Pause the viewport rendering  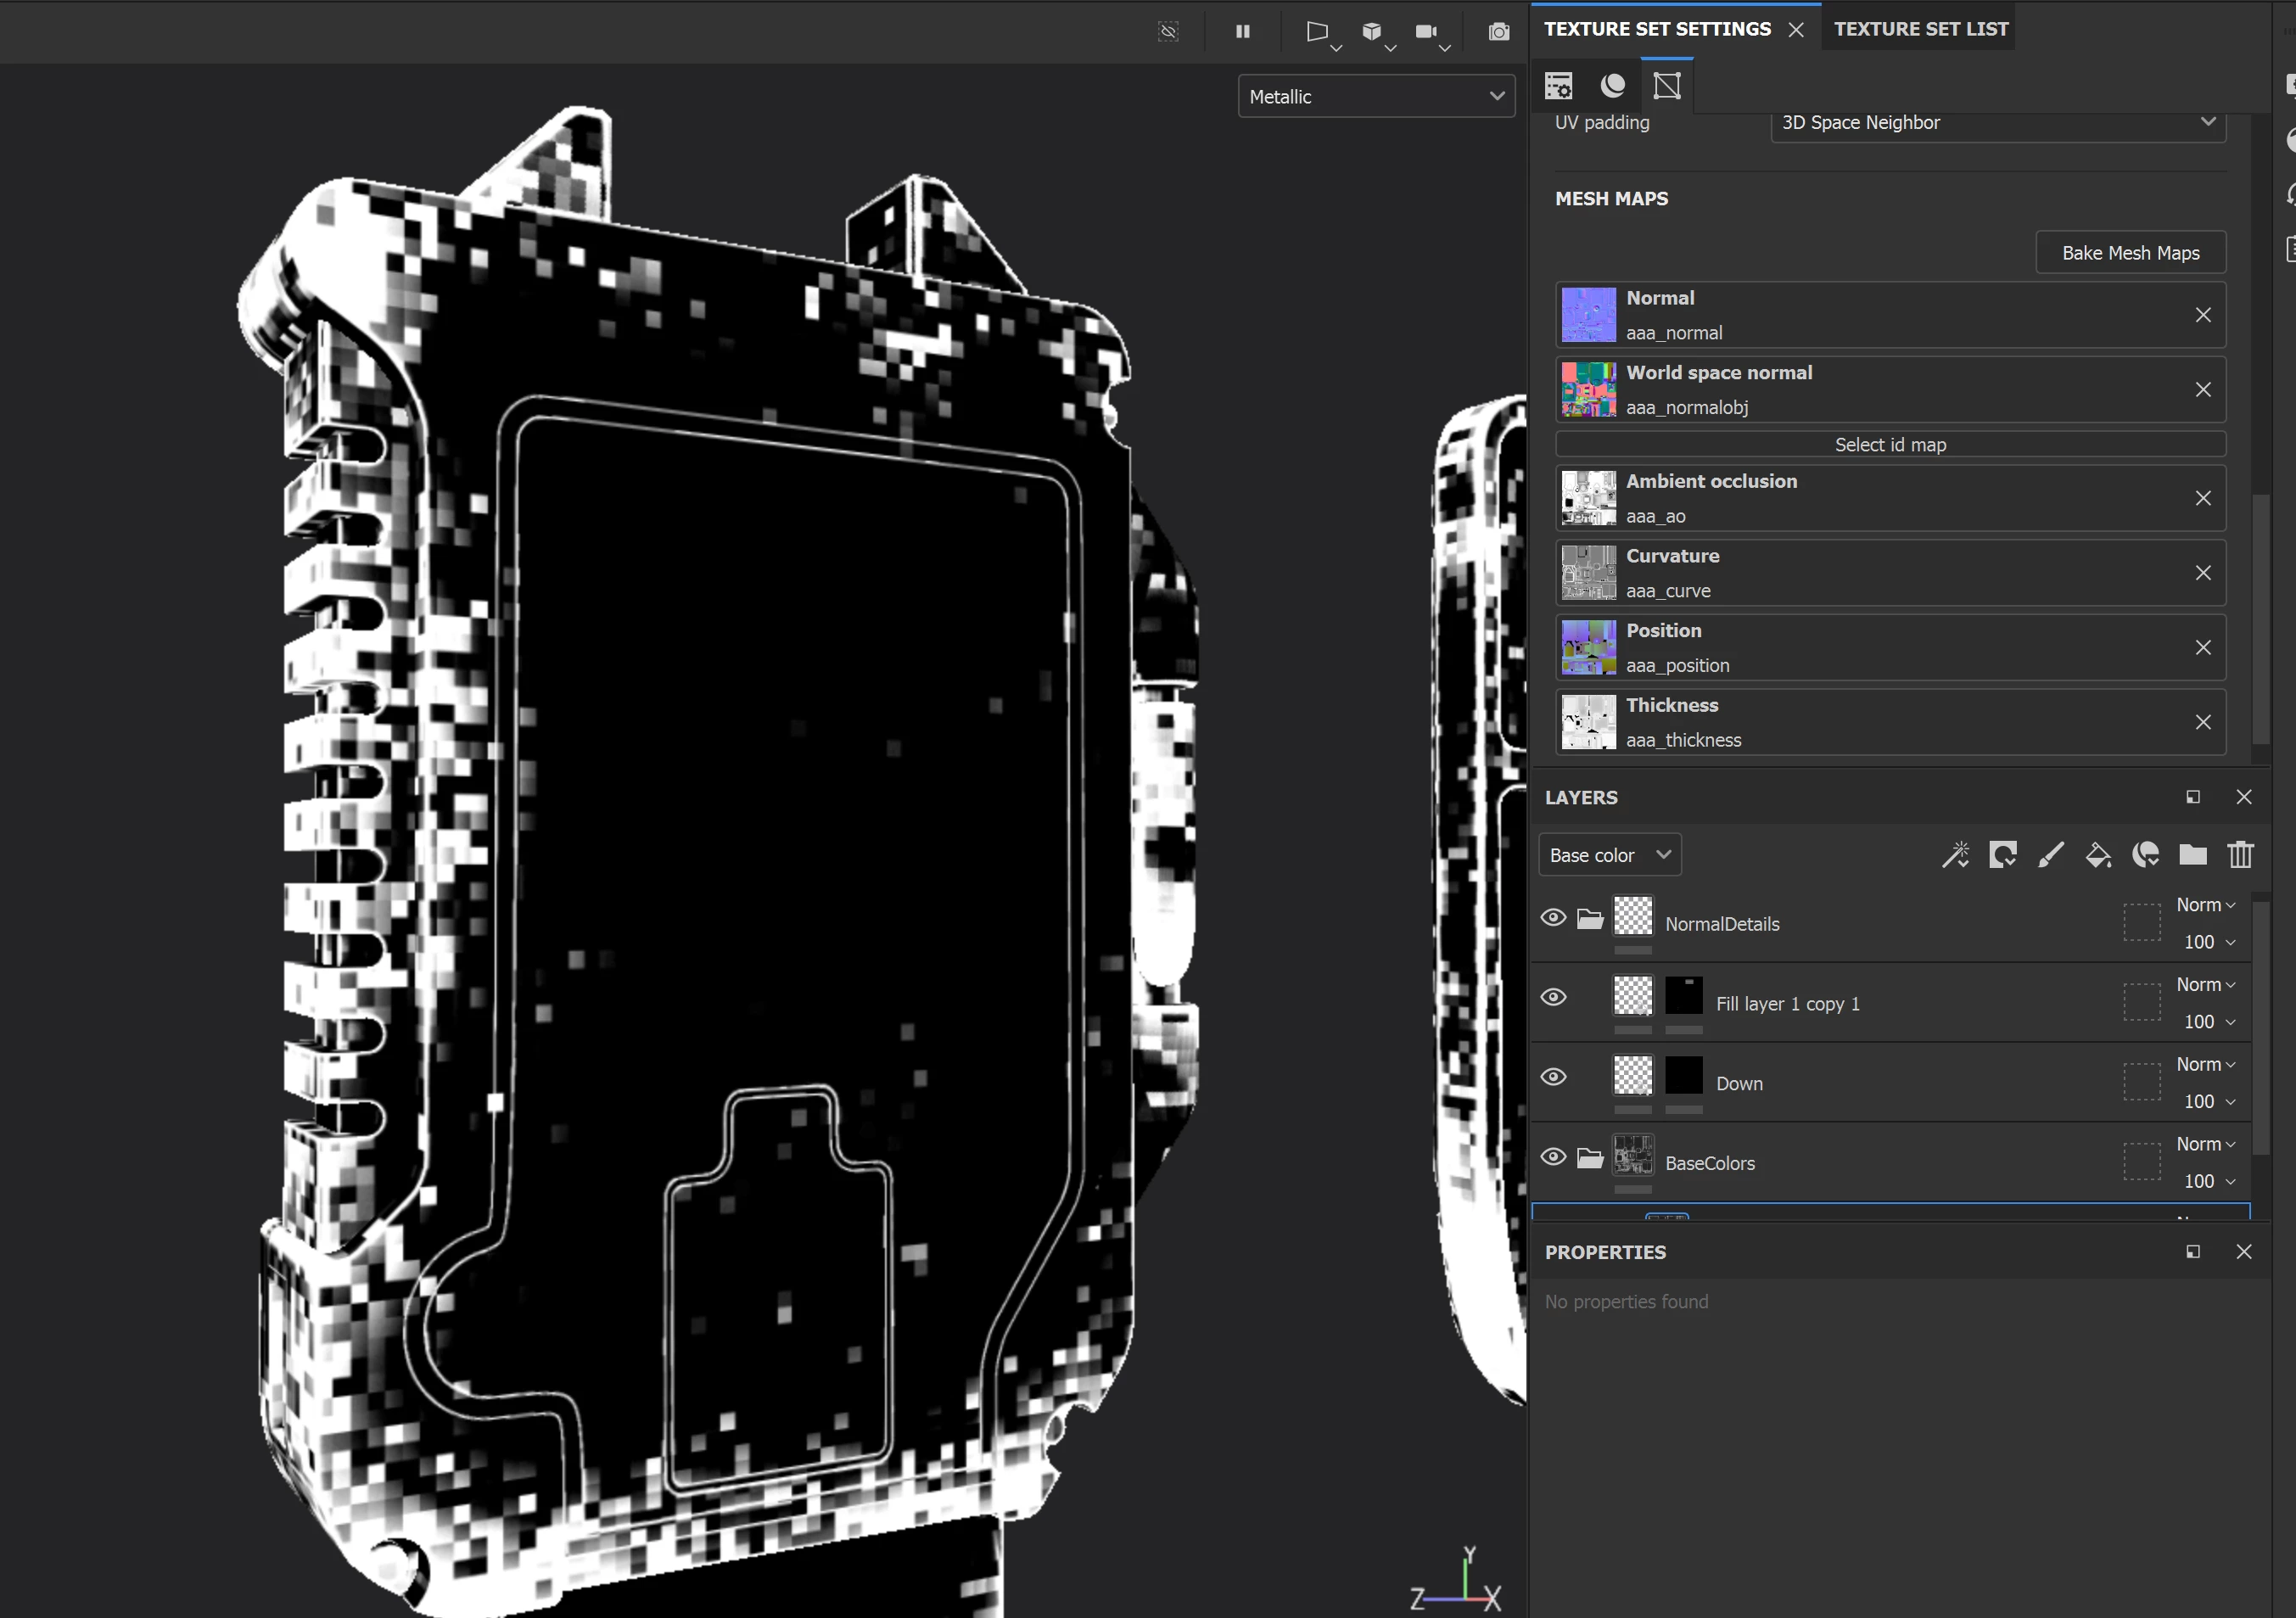1242,31
